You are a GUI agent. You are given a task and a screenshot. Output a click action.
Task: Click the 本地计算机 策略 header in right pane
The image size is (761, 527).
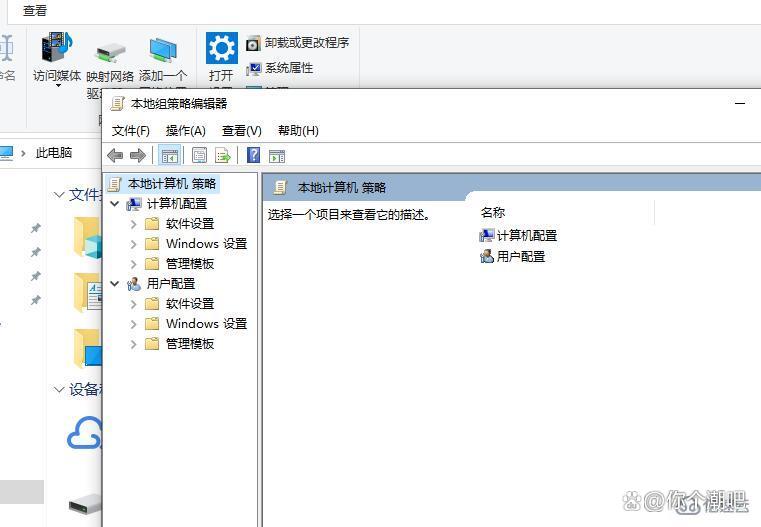(342, 187)
